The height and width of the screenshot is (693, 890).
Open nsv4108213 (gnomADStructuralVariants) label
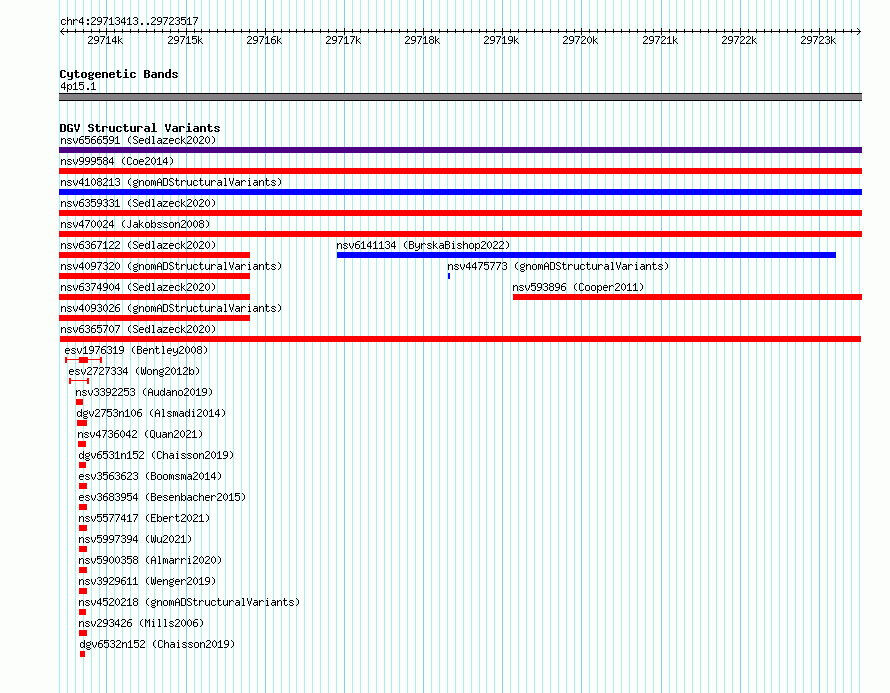coord(171,182)
